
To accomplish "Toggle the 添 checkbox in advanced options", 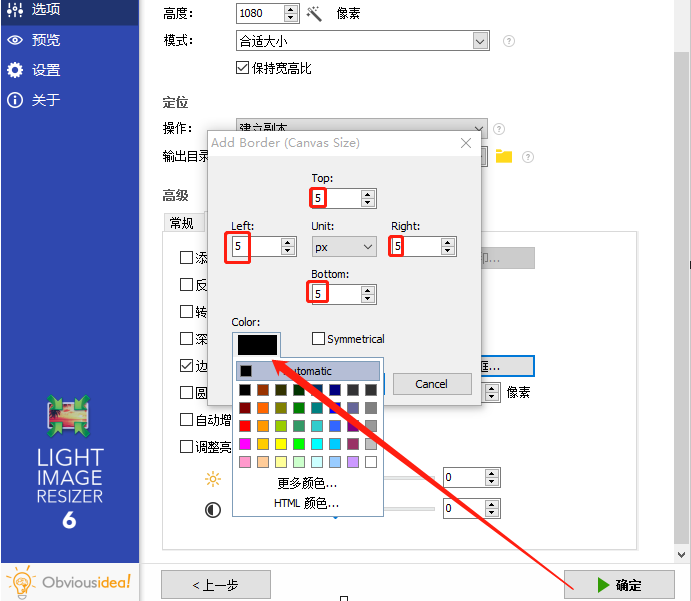I will click(186, 257).
